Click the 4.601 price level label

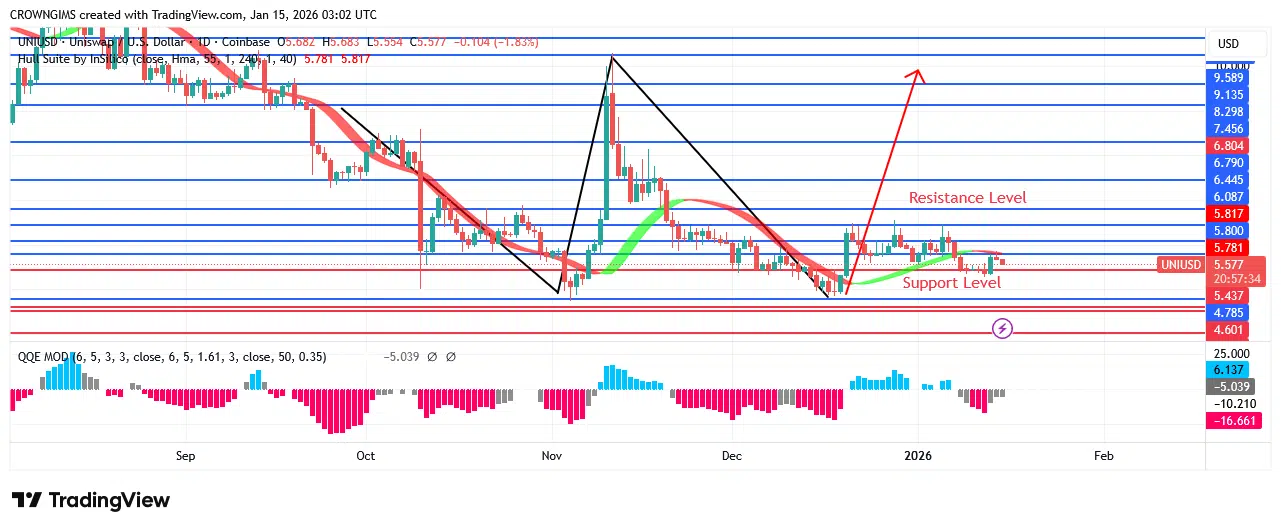(x=1228, y=331)
